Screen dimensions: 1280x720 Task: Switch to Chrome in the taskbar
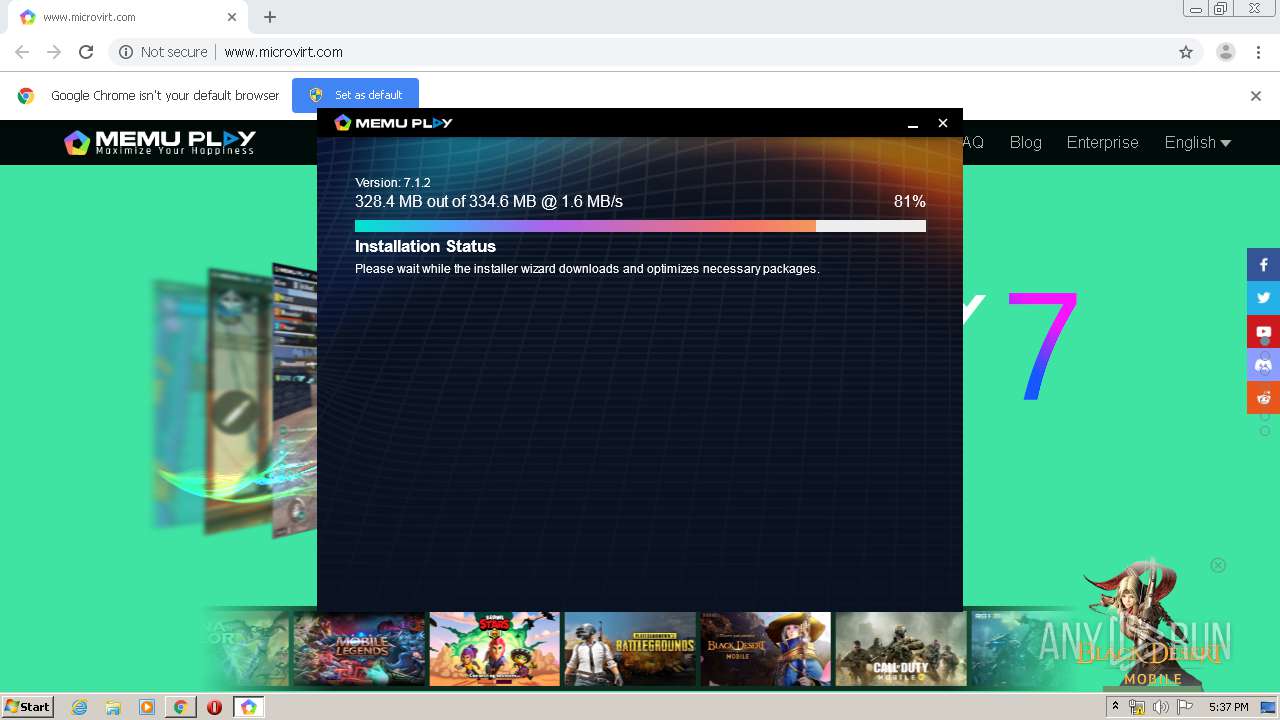coord(180,707)
